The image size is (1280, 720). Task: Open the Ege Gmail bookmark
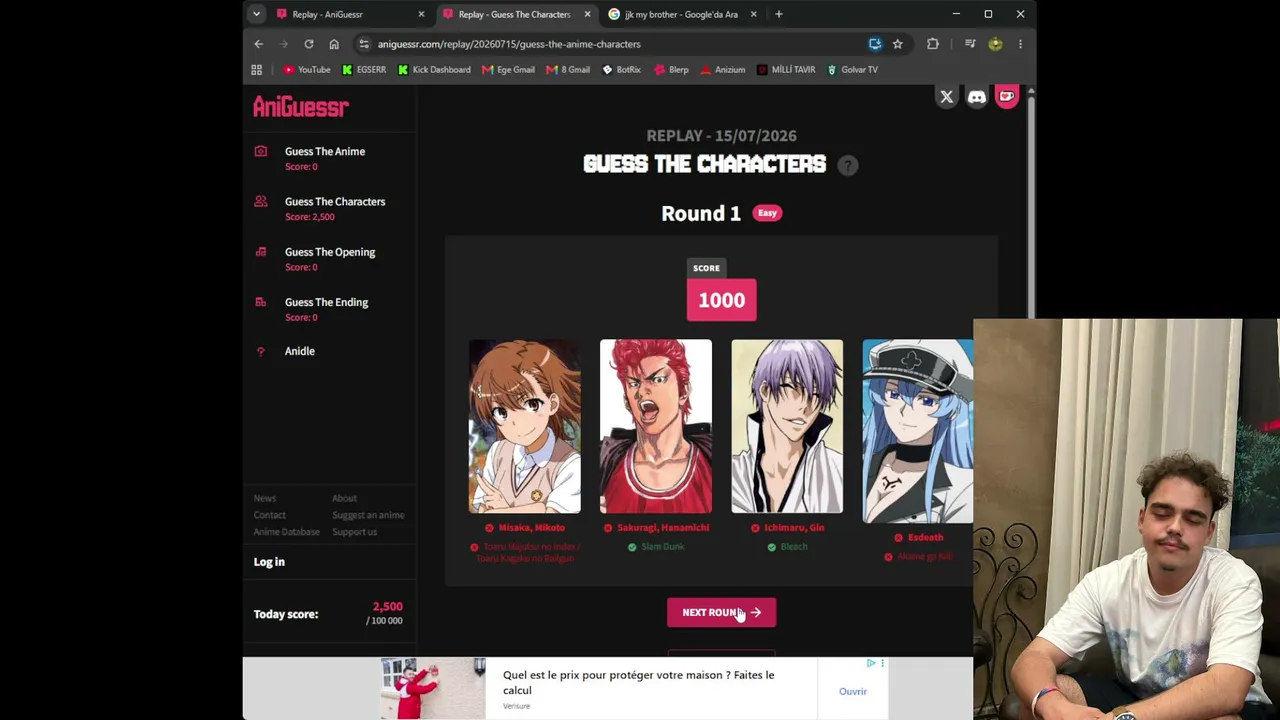coord(508,70)
